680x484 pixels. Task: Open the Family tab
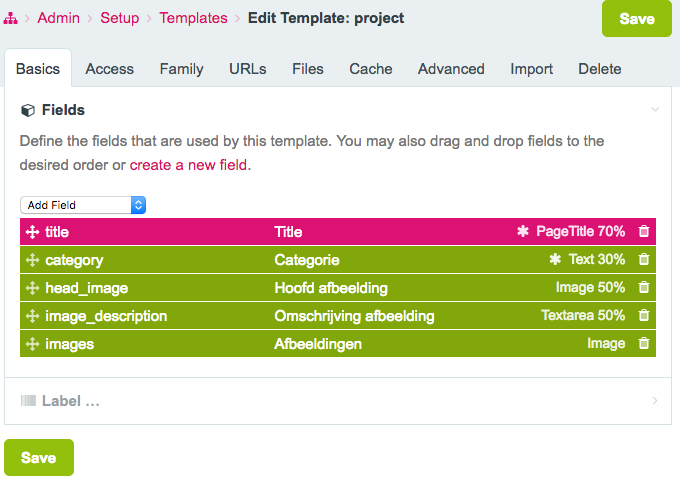coord(181,69)
